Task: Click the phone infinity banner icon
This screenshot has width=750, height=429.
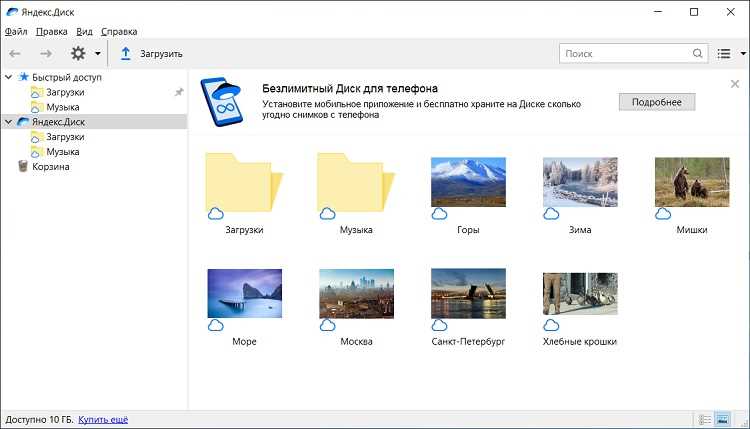Action: point(222,101)
